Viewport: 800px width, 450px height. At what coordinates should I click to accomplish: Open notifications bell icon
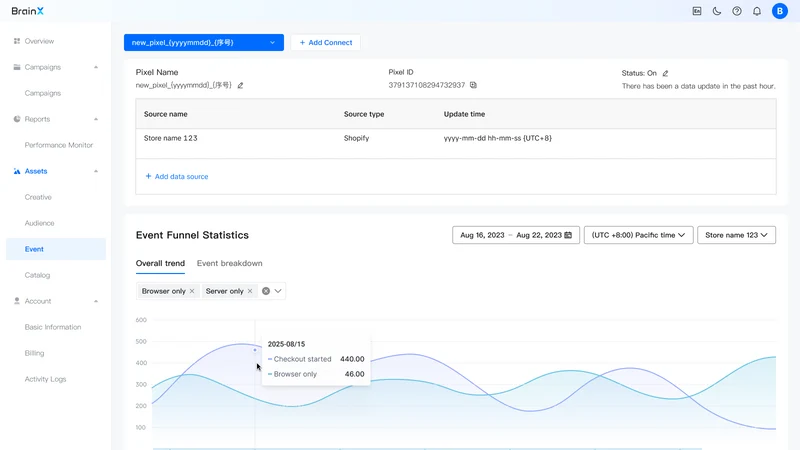click(x=757, y=11)
